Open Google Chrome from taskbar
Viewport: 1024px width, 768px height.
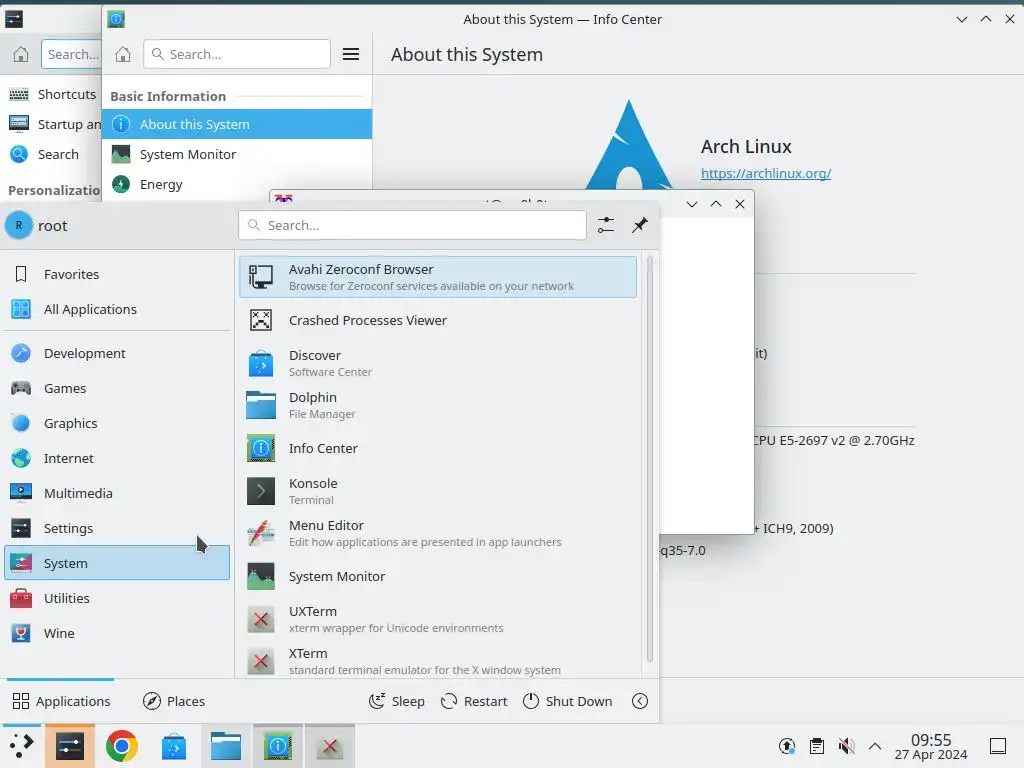(x=121, y=746)
